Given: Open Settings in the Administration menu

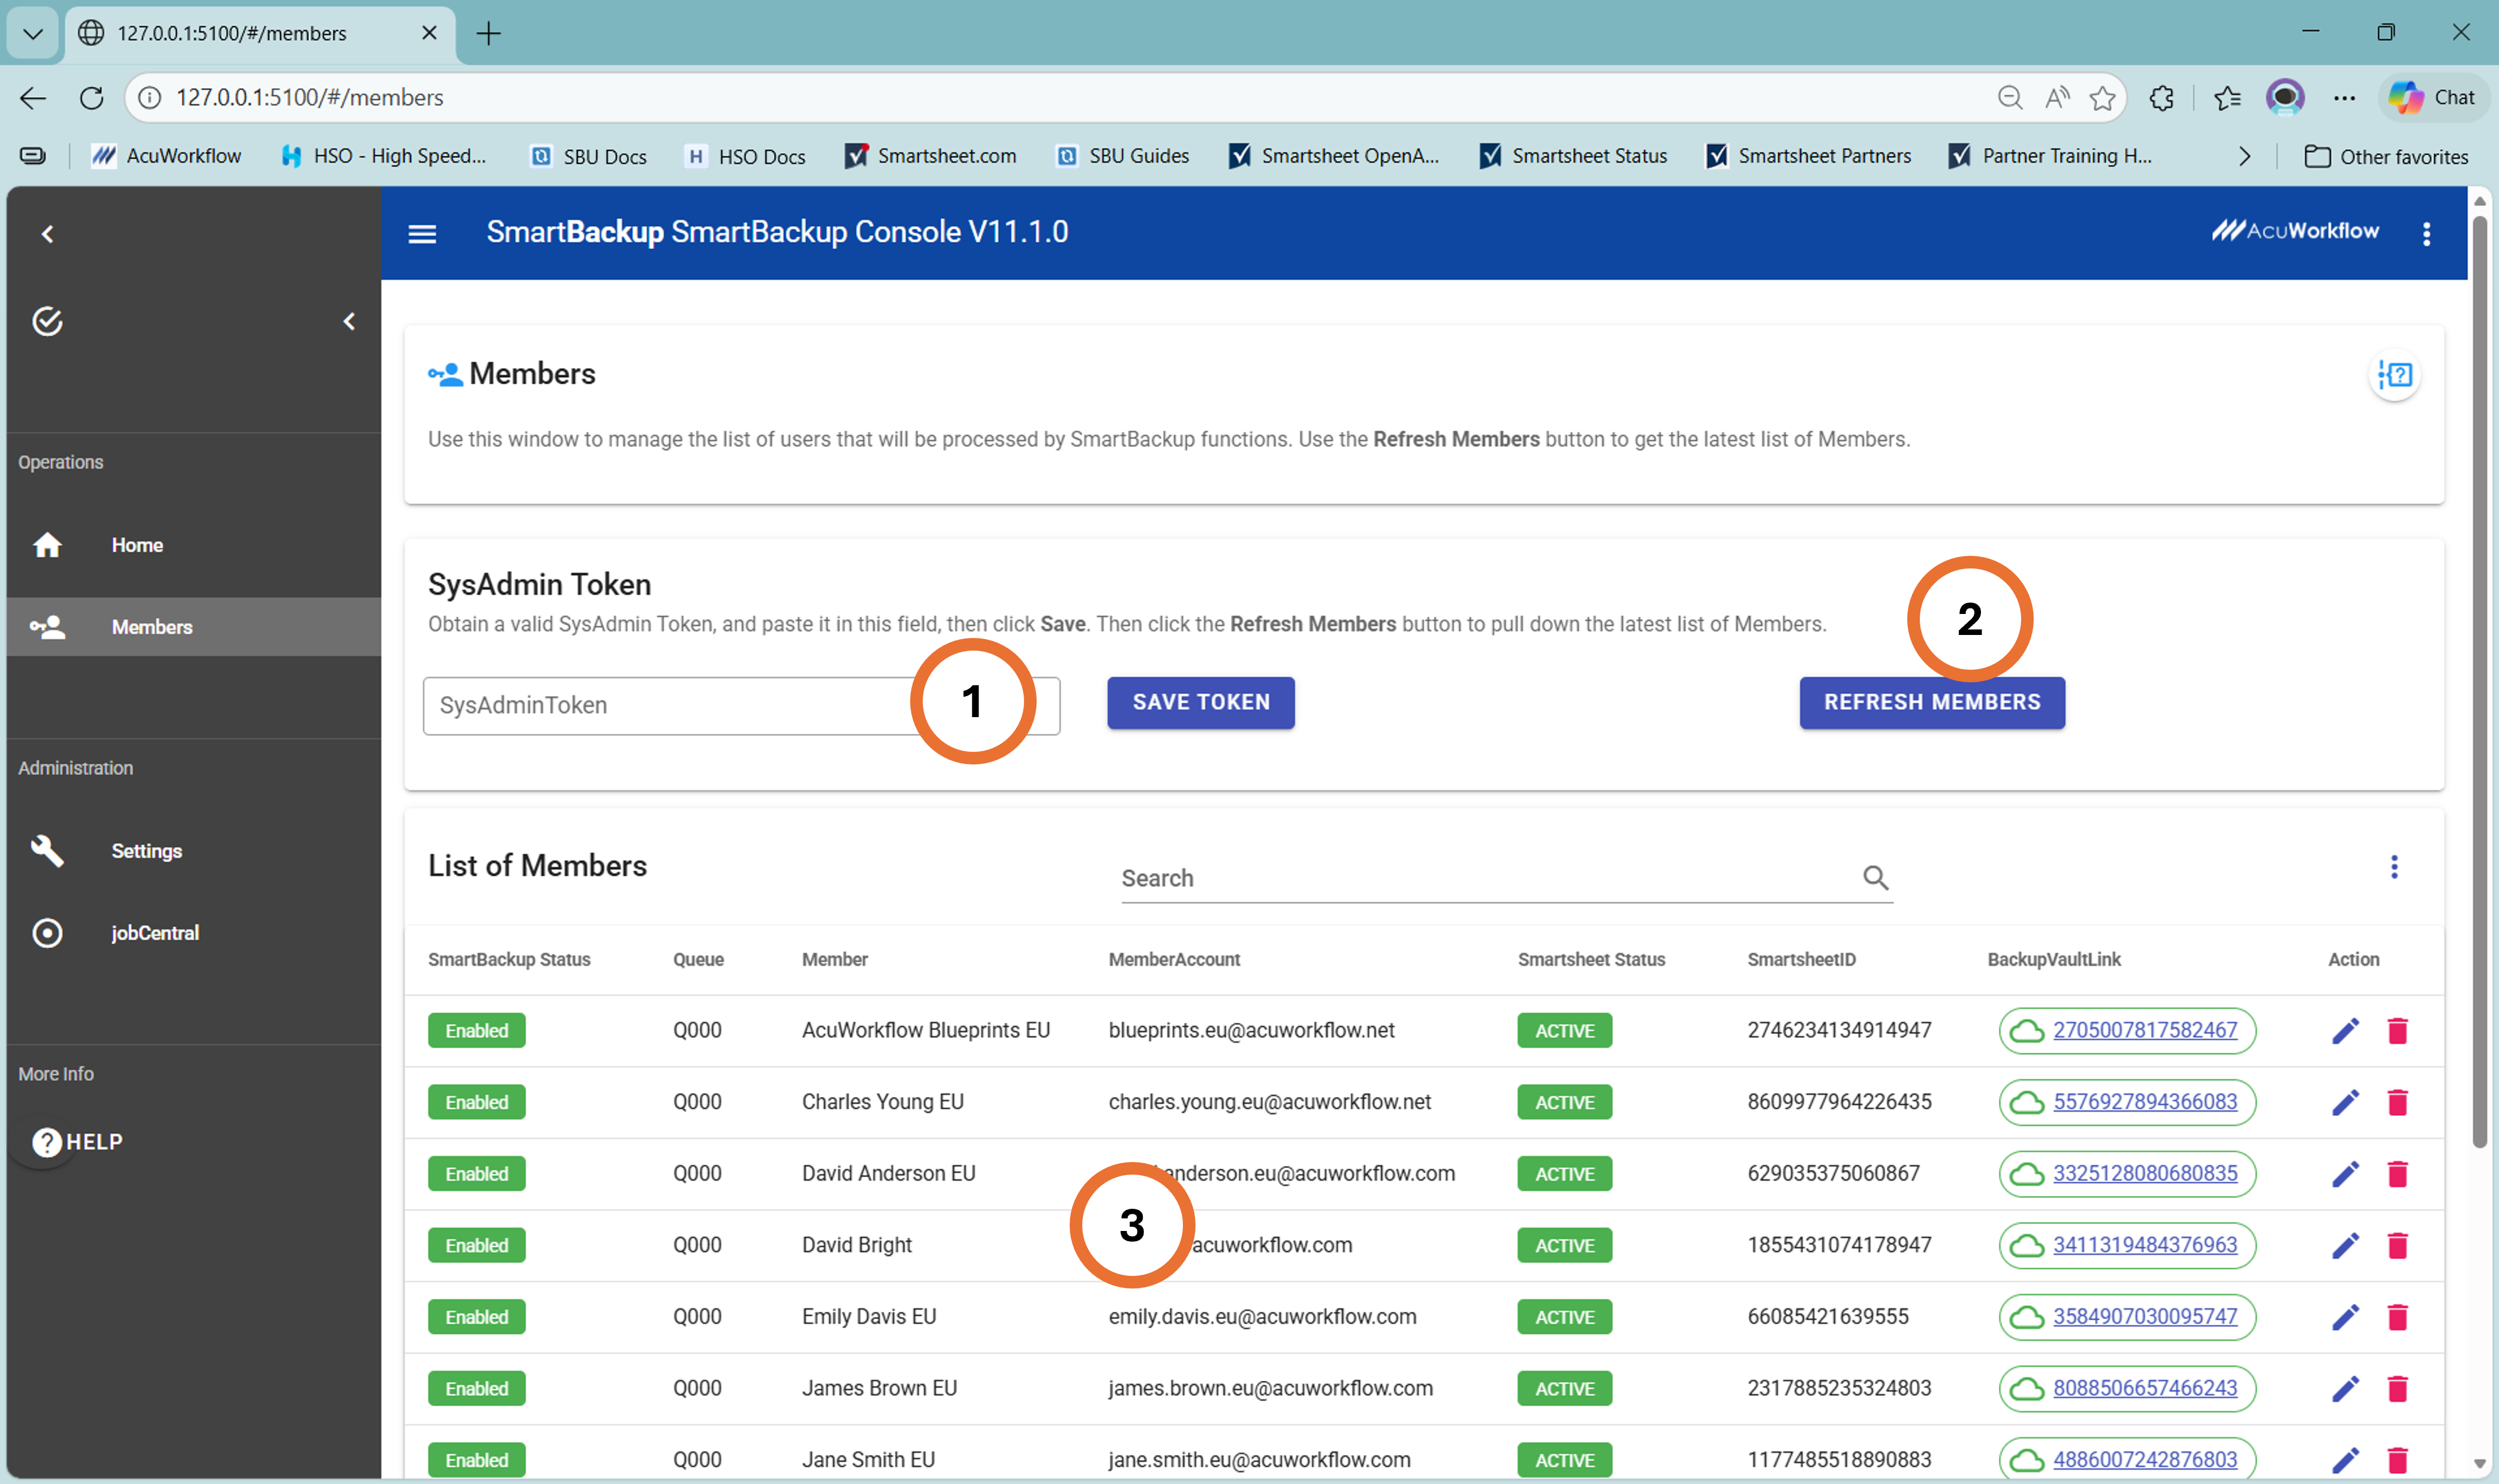Looking at the screenshot, I should (x=146, y=851).
